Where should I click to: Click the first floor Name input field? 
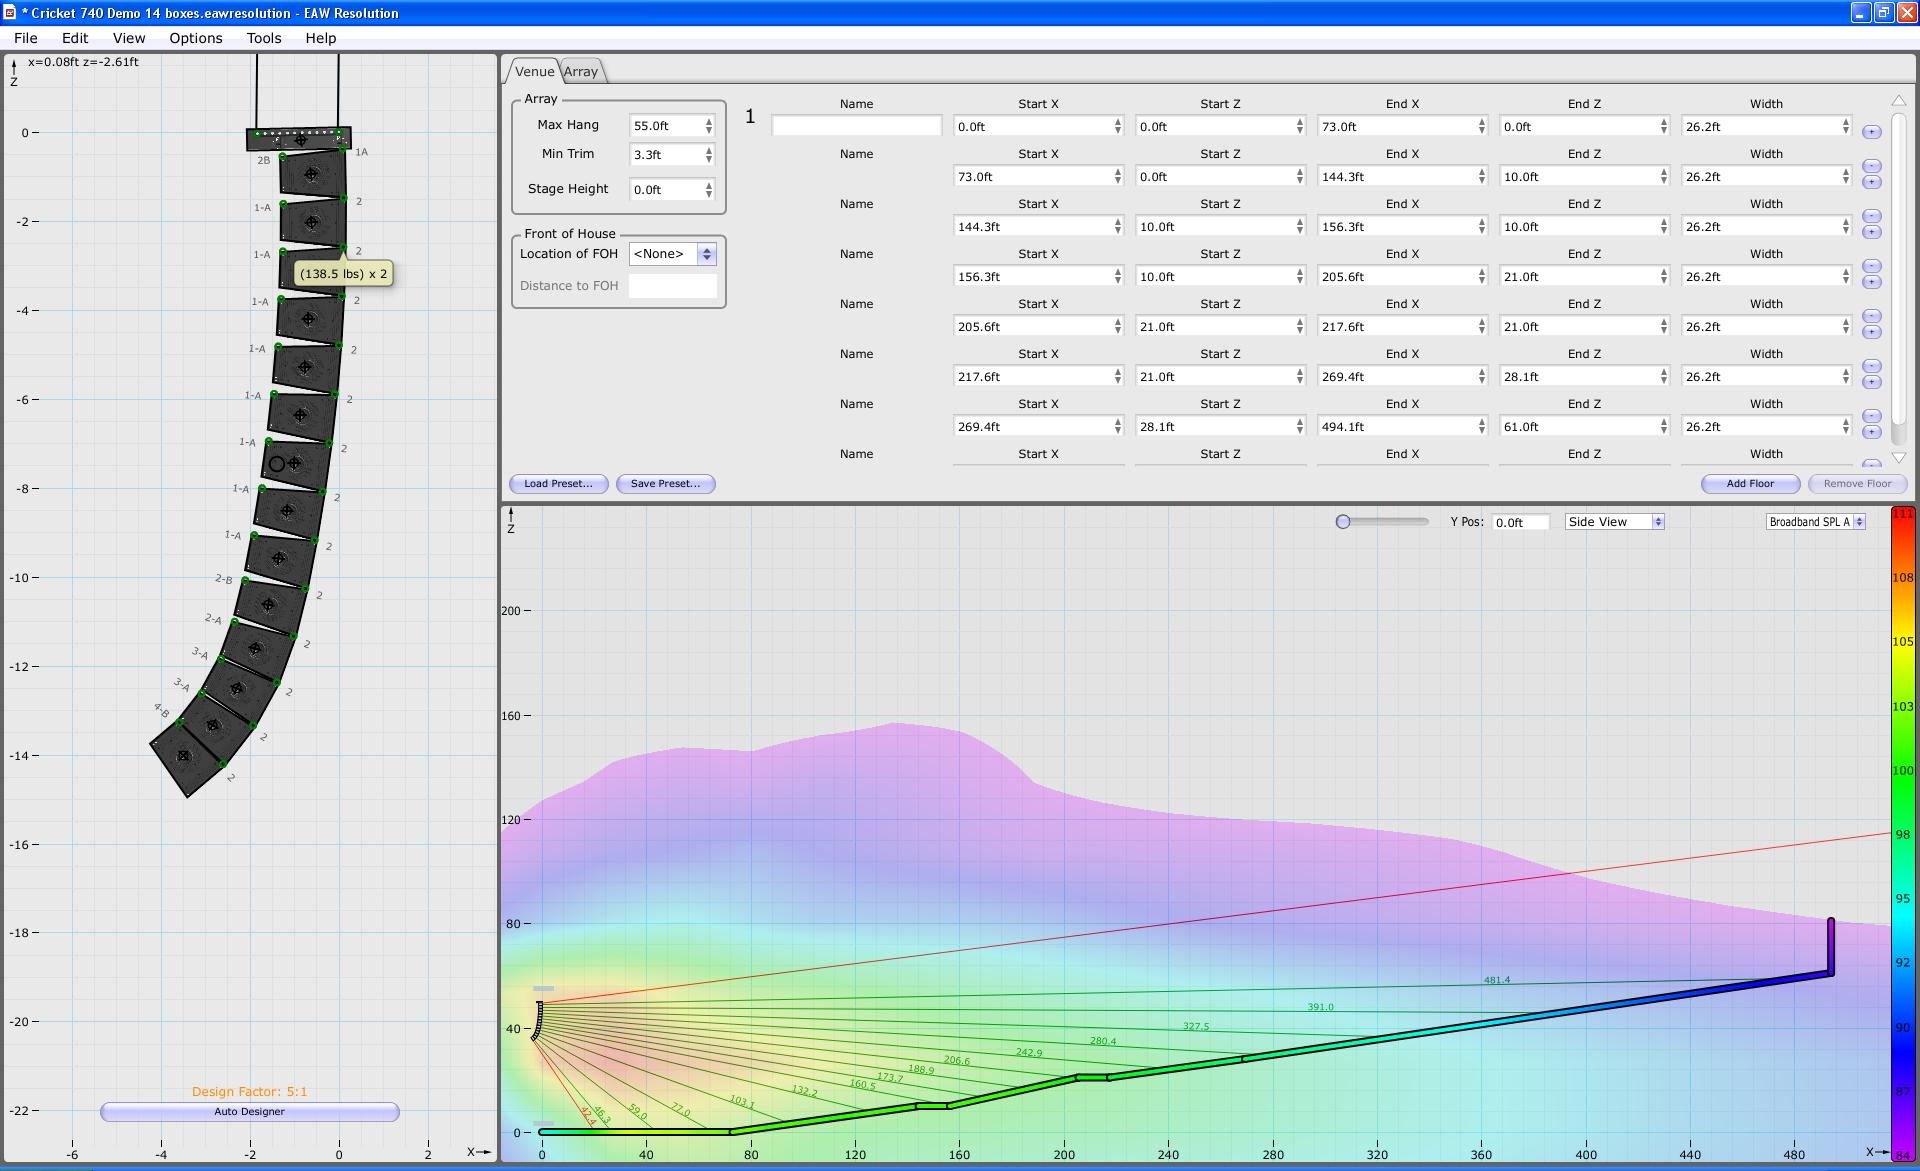[x=857, y=126]
